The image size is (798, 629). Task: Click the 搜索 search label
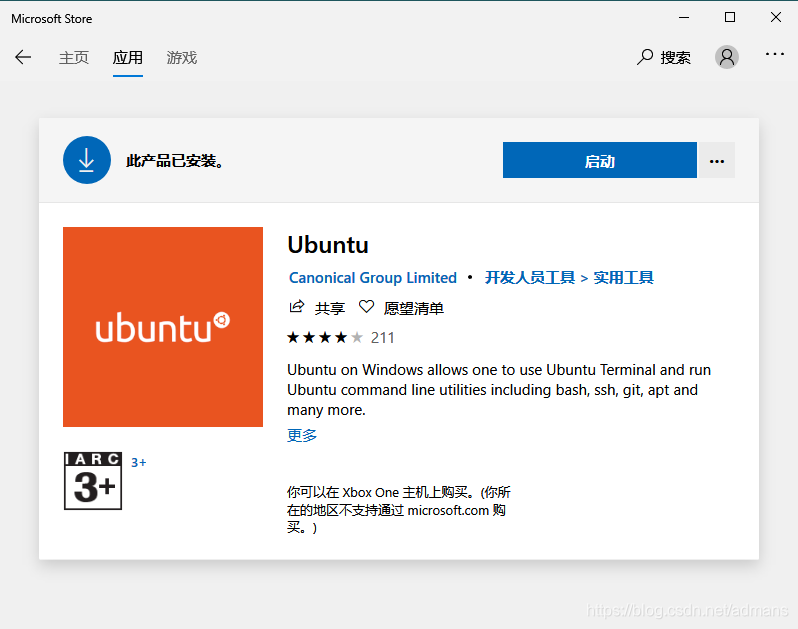(675, 58)
